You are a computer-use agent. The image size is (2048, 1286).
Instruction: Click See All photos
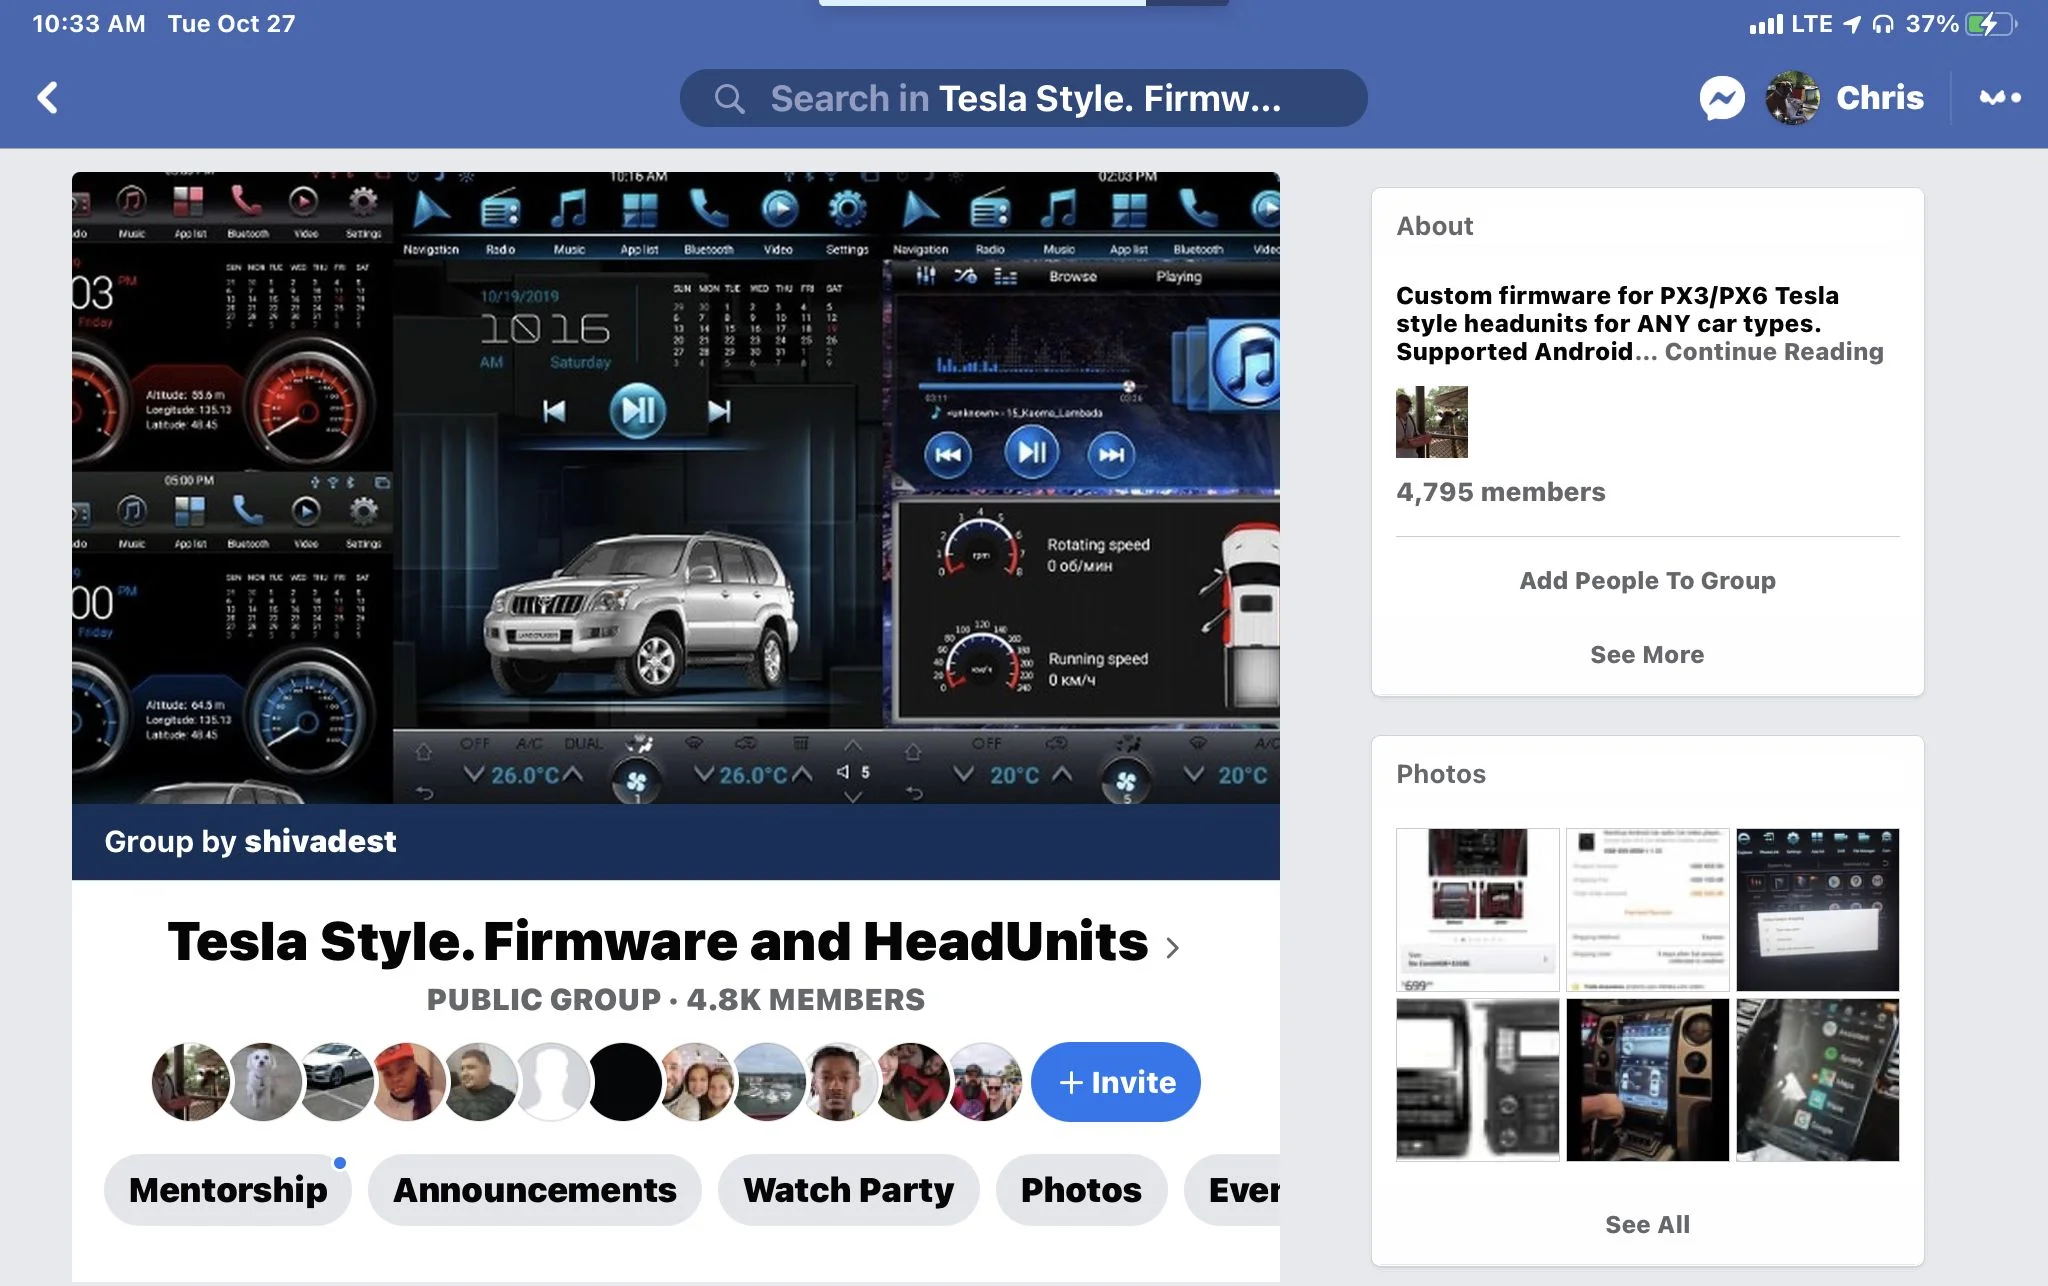(1647, 1225)
